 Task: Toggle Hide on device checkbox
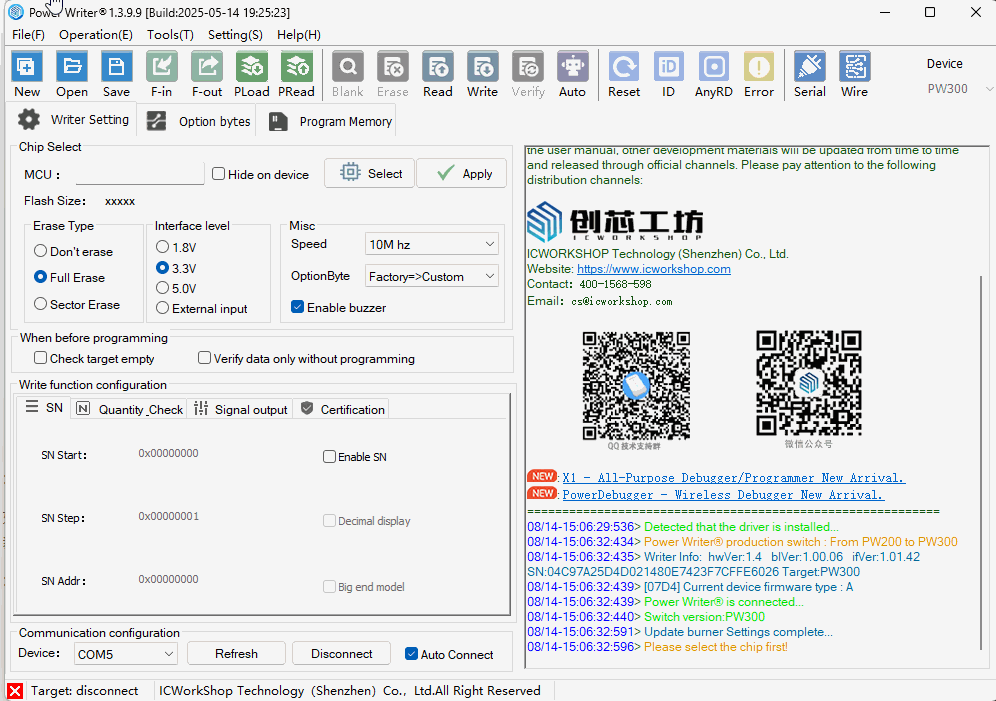click(219, 174)
